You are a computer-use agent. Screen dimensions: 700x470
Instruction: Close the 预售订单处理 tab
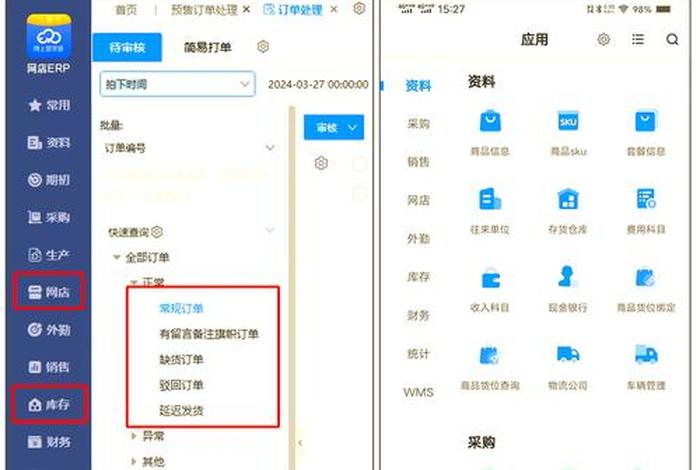coord(246,9)
